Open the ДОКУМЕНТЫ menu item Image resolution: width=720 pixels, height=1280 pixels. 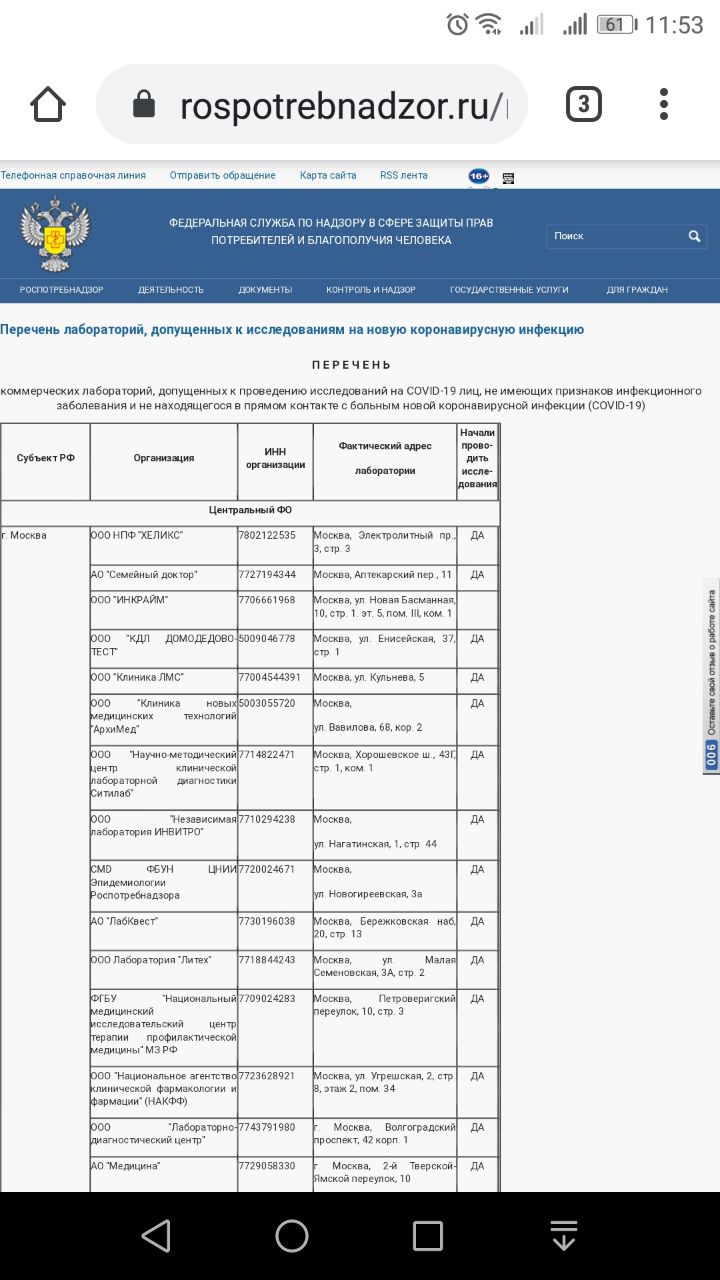point(265,290)
